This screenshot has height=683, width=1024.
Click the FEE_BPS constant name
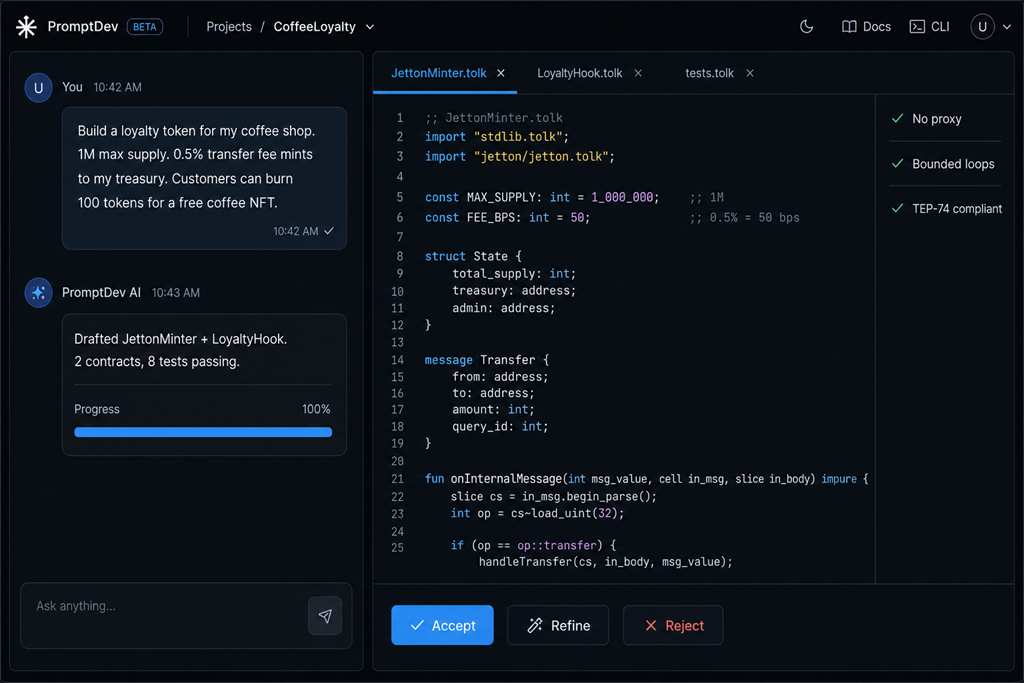[494, 217]
